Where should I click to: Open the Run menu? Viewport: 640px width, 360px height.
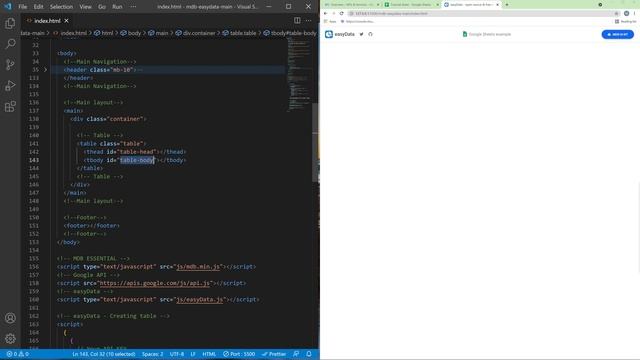[117, 7]
